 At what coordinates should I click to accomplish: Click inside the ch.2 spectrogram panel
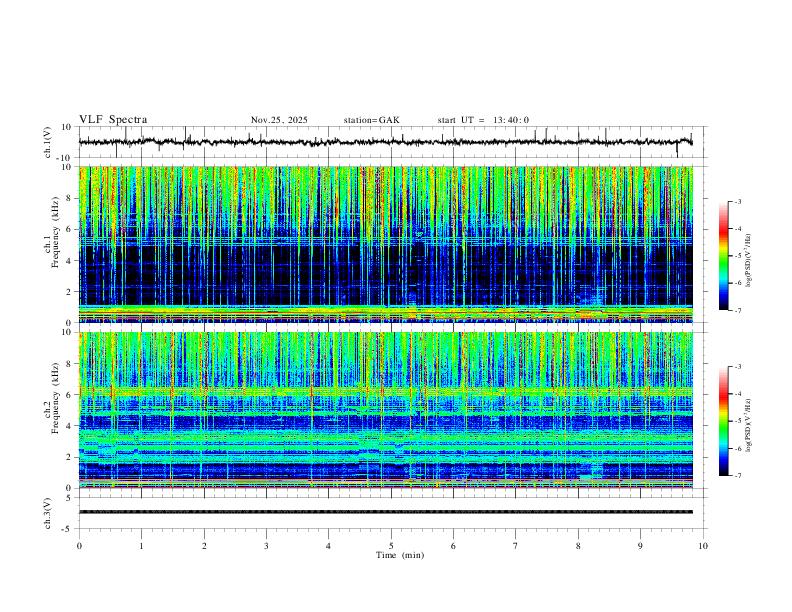(386, 410)
